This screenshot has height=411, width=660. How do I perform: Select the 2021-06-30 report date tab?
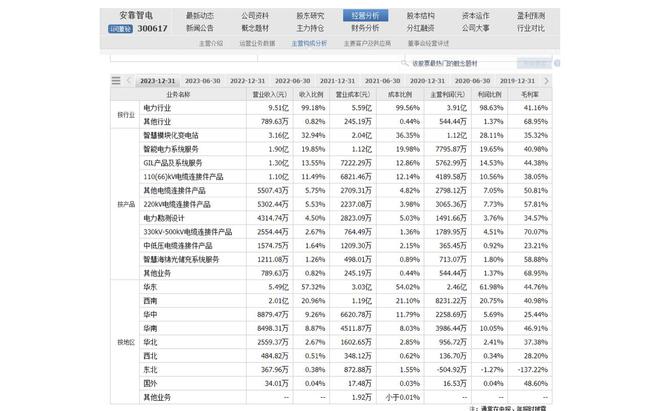tap(383, 81)
